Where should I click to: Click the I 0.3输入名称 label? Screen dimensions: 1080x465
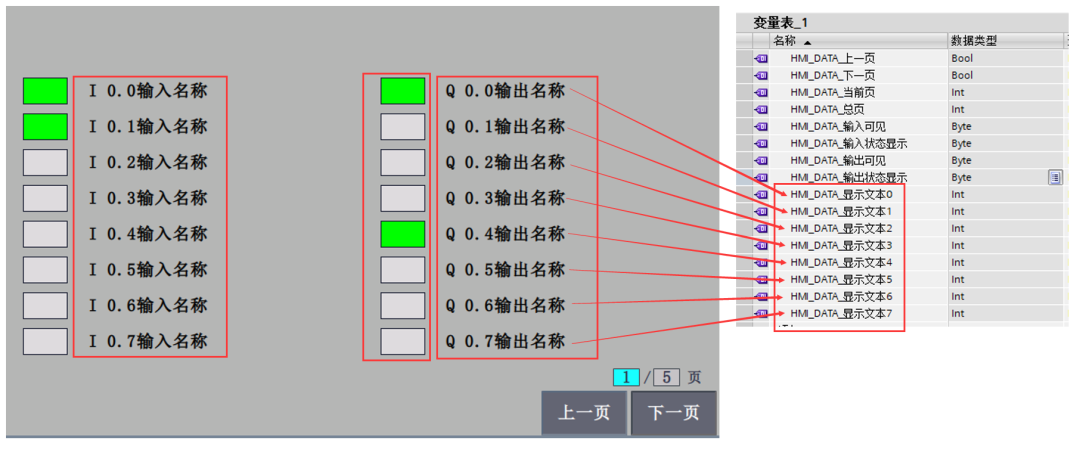pyautogui.click(x=147, y=198)
